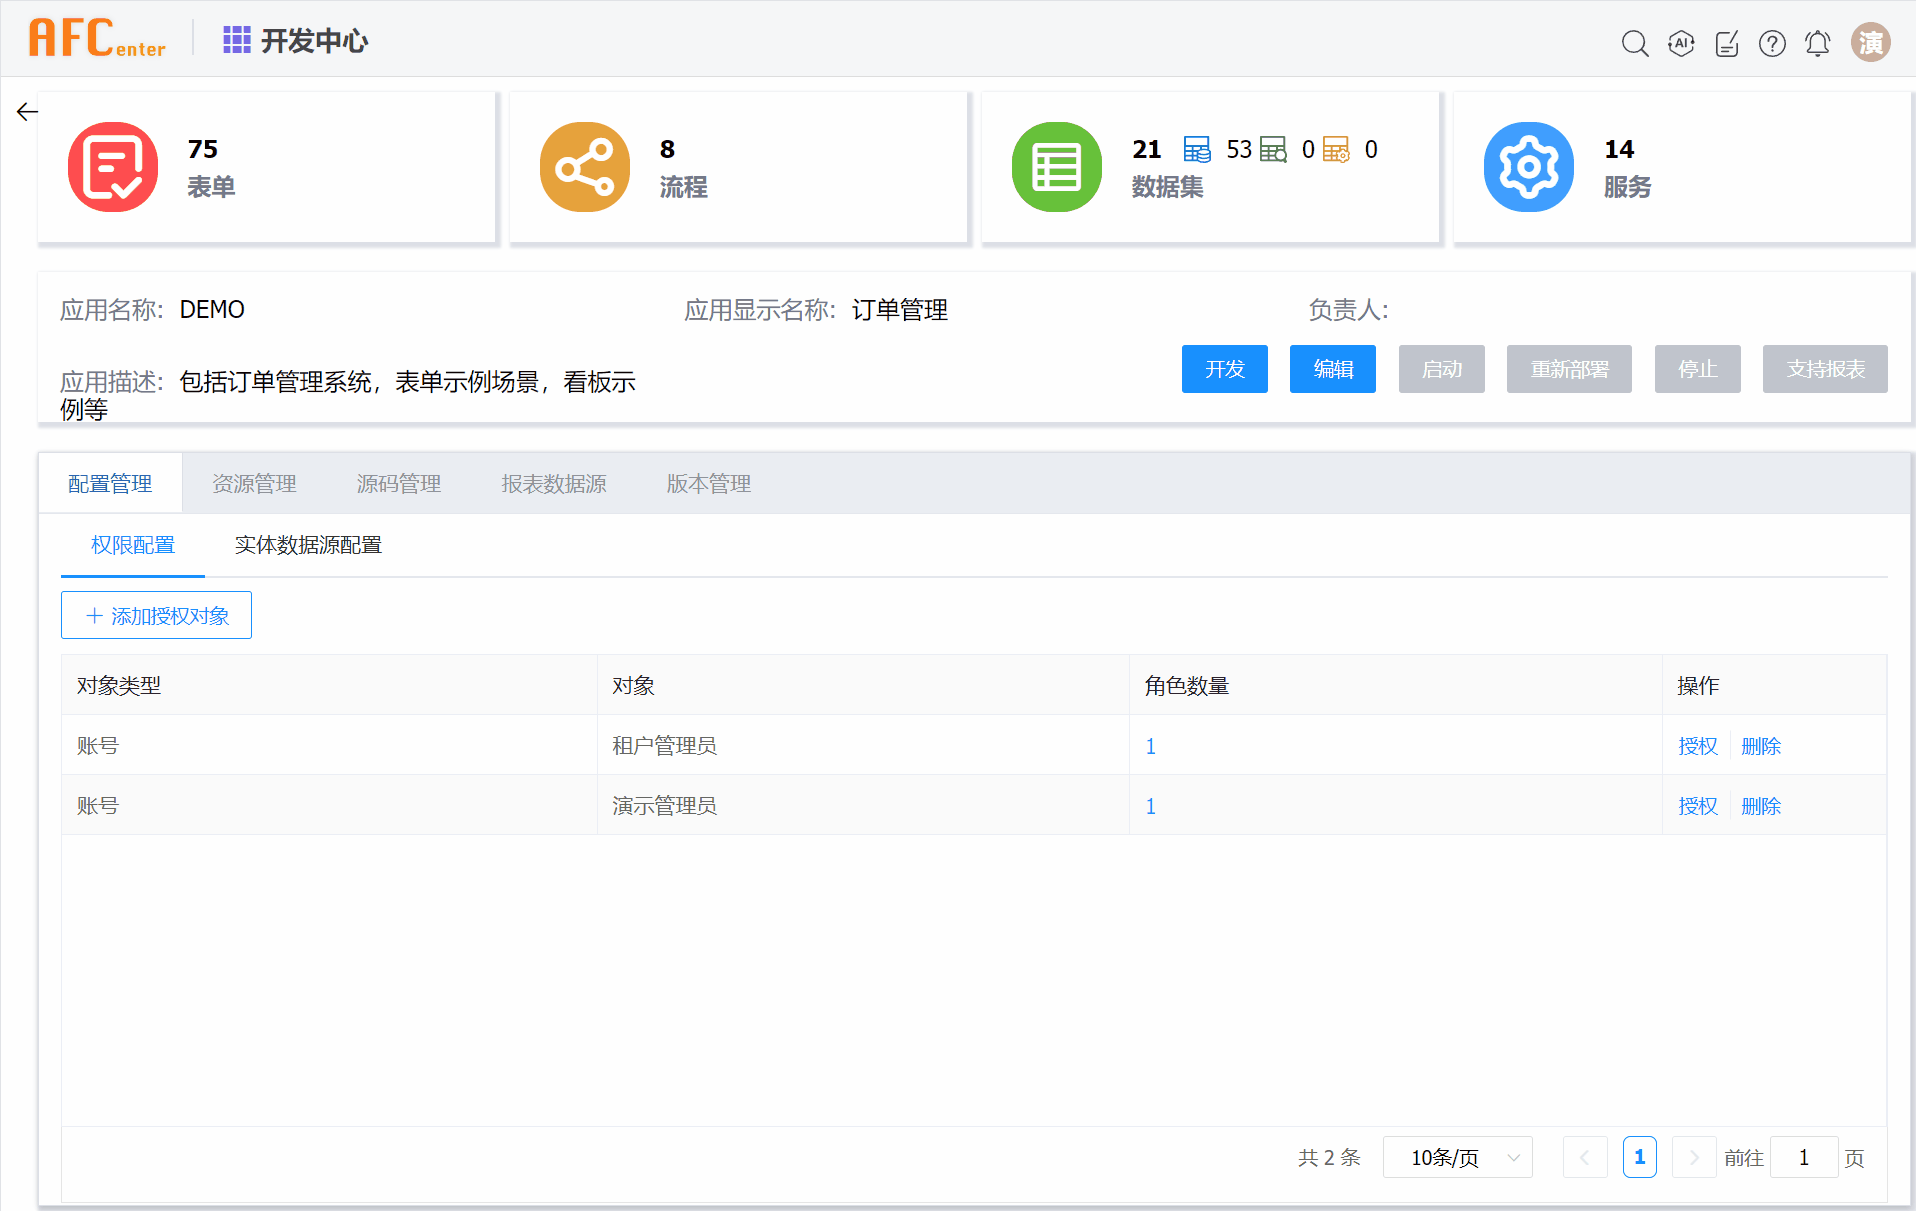This screenshot has width=1916, height=1211.
Task: Click the blue 服务 gear icon
Action: pyautogui.click(x=1528, y=167)
